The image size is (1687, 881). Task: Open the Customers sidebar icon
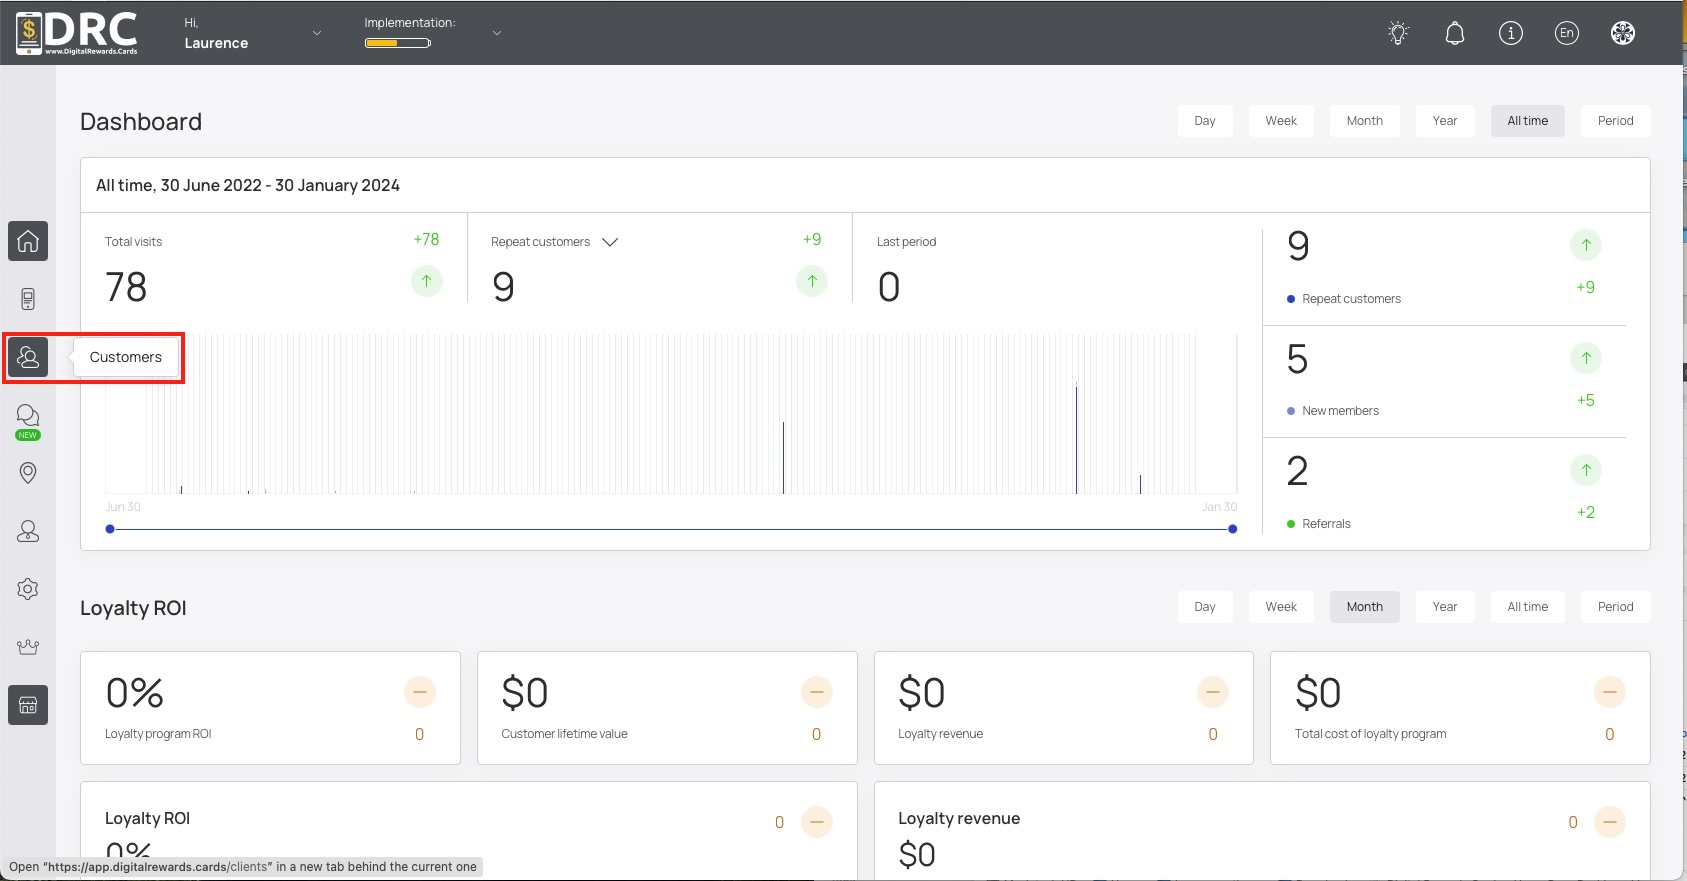(28, 357)
